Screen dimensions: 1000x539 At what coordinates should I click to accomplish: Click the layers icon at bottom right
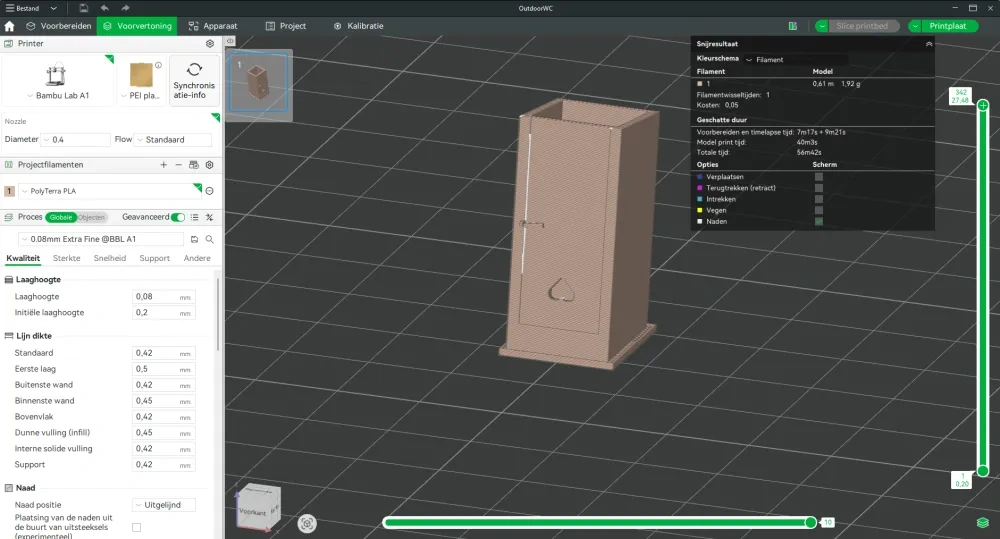(x=983, y=523)
